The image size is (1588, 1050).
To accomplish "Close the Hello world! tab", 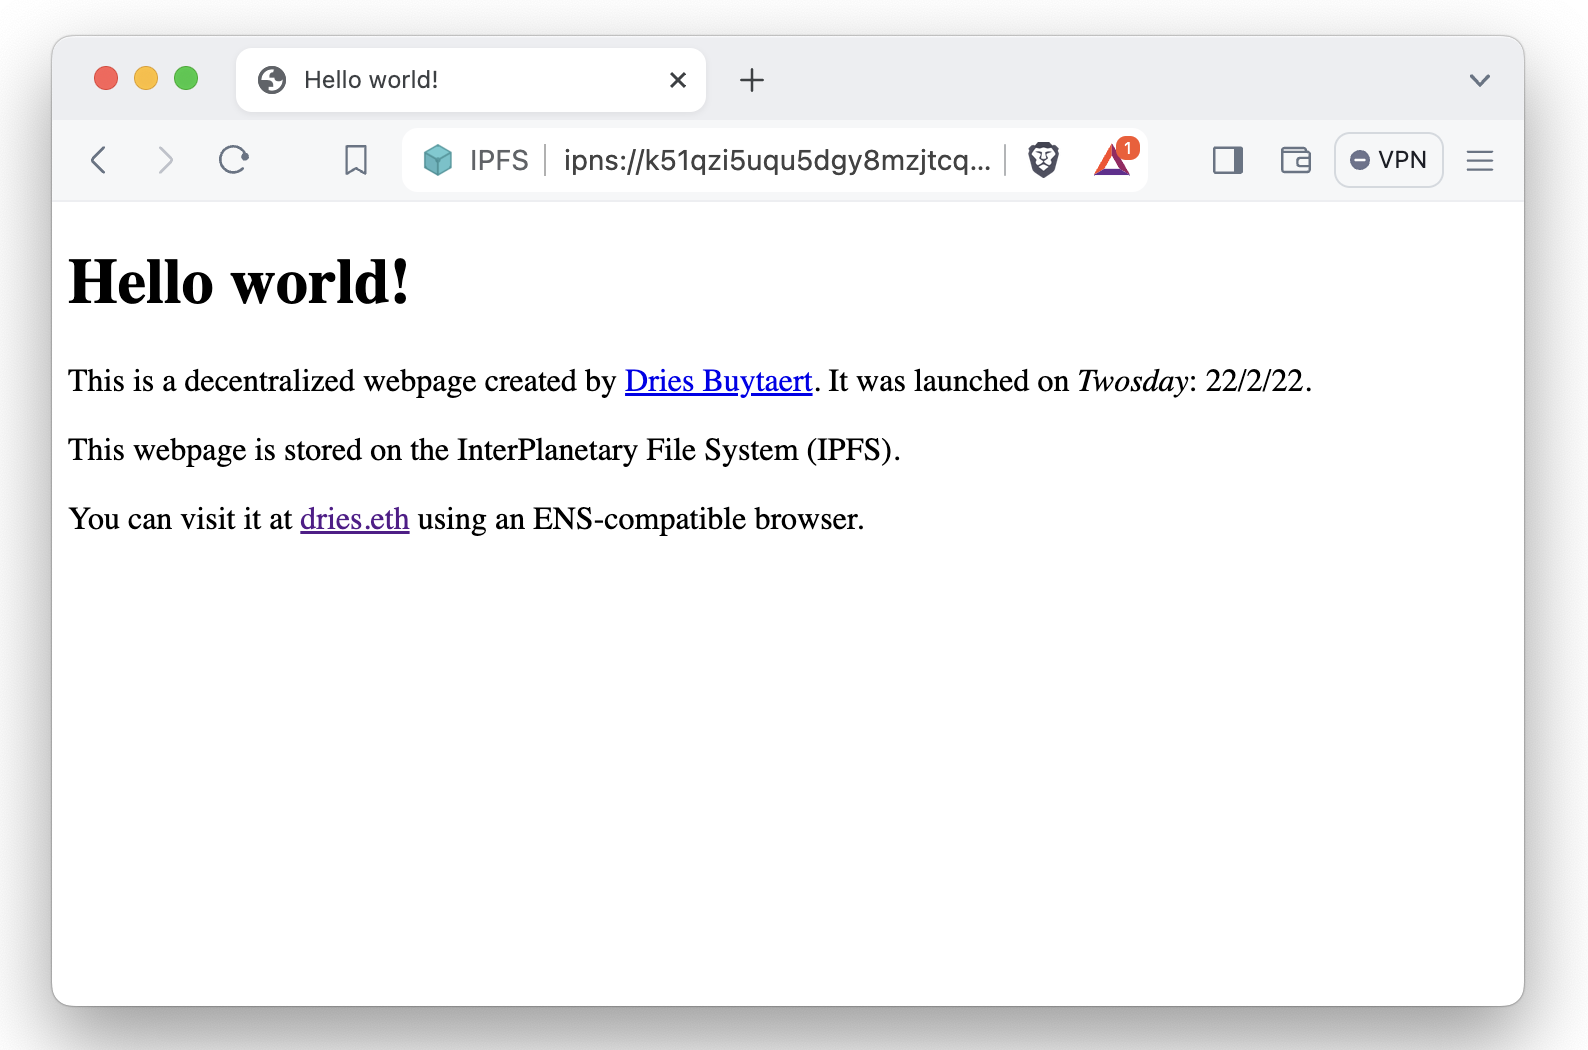I will [x=678, y=80].
